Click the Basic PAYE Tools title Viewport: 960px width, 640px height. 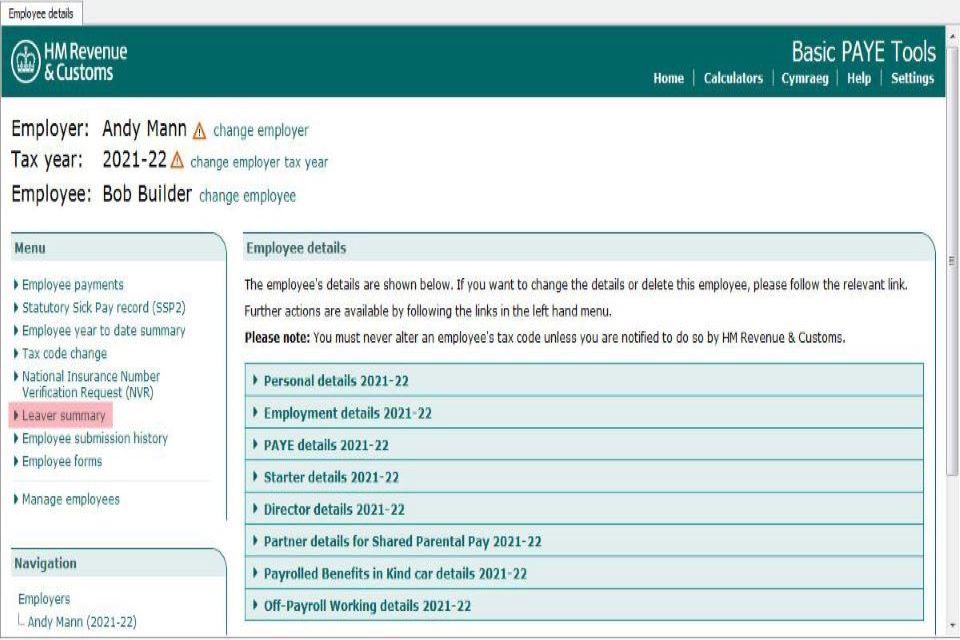tap(863, 51)
